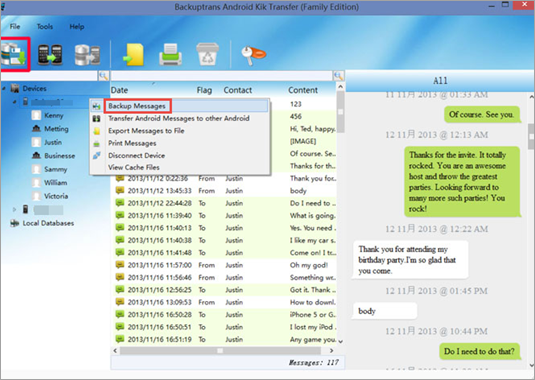Click the database to phone restore icon

click(x=87, y=55)
